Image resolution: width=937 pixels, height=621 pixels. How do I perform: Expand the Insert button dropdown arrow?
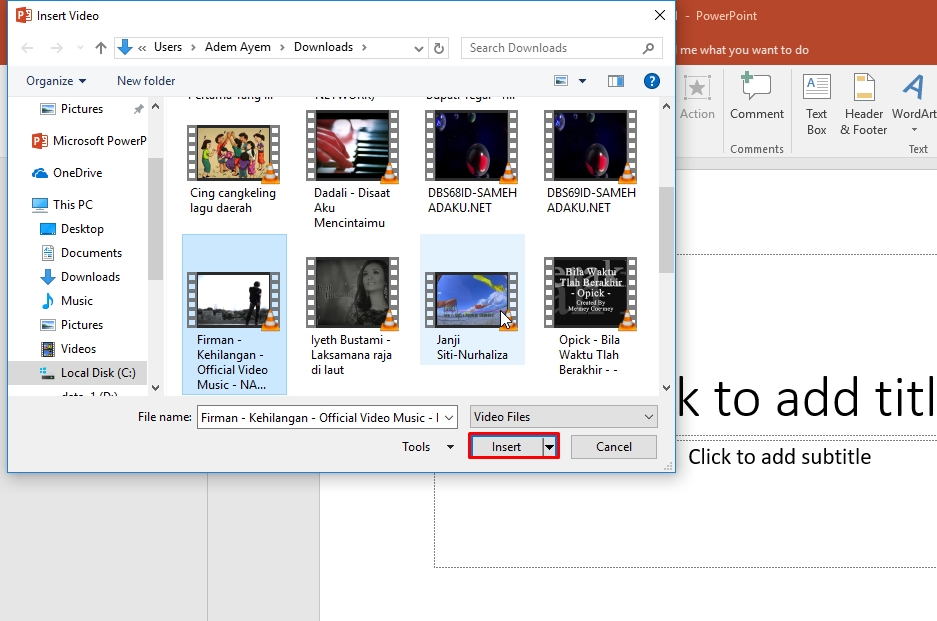coord(549,446)
